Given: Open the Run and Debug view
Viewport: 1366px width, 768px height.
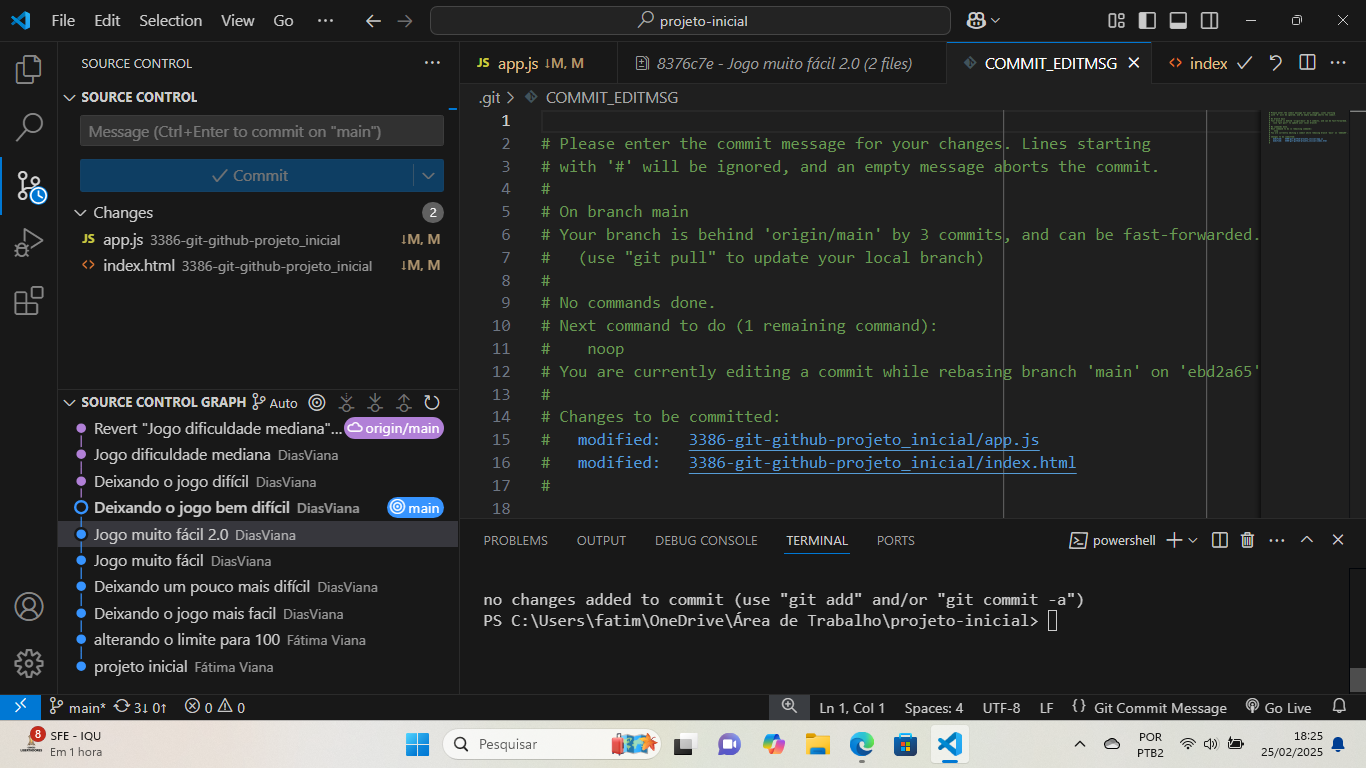Looking at the screenshot, I should click(x=29, y=243).
